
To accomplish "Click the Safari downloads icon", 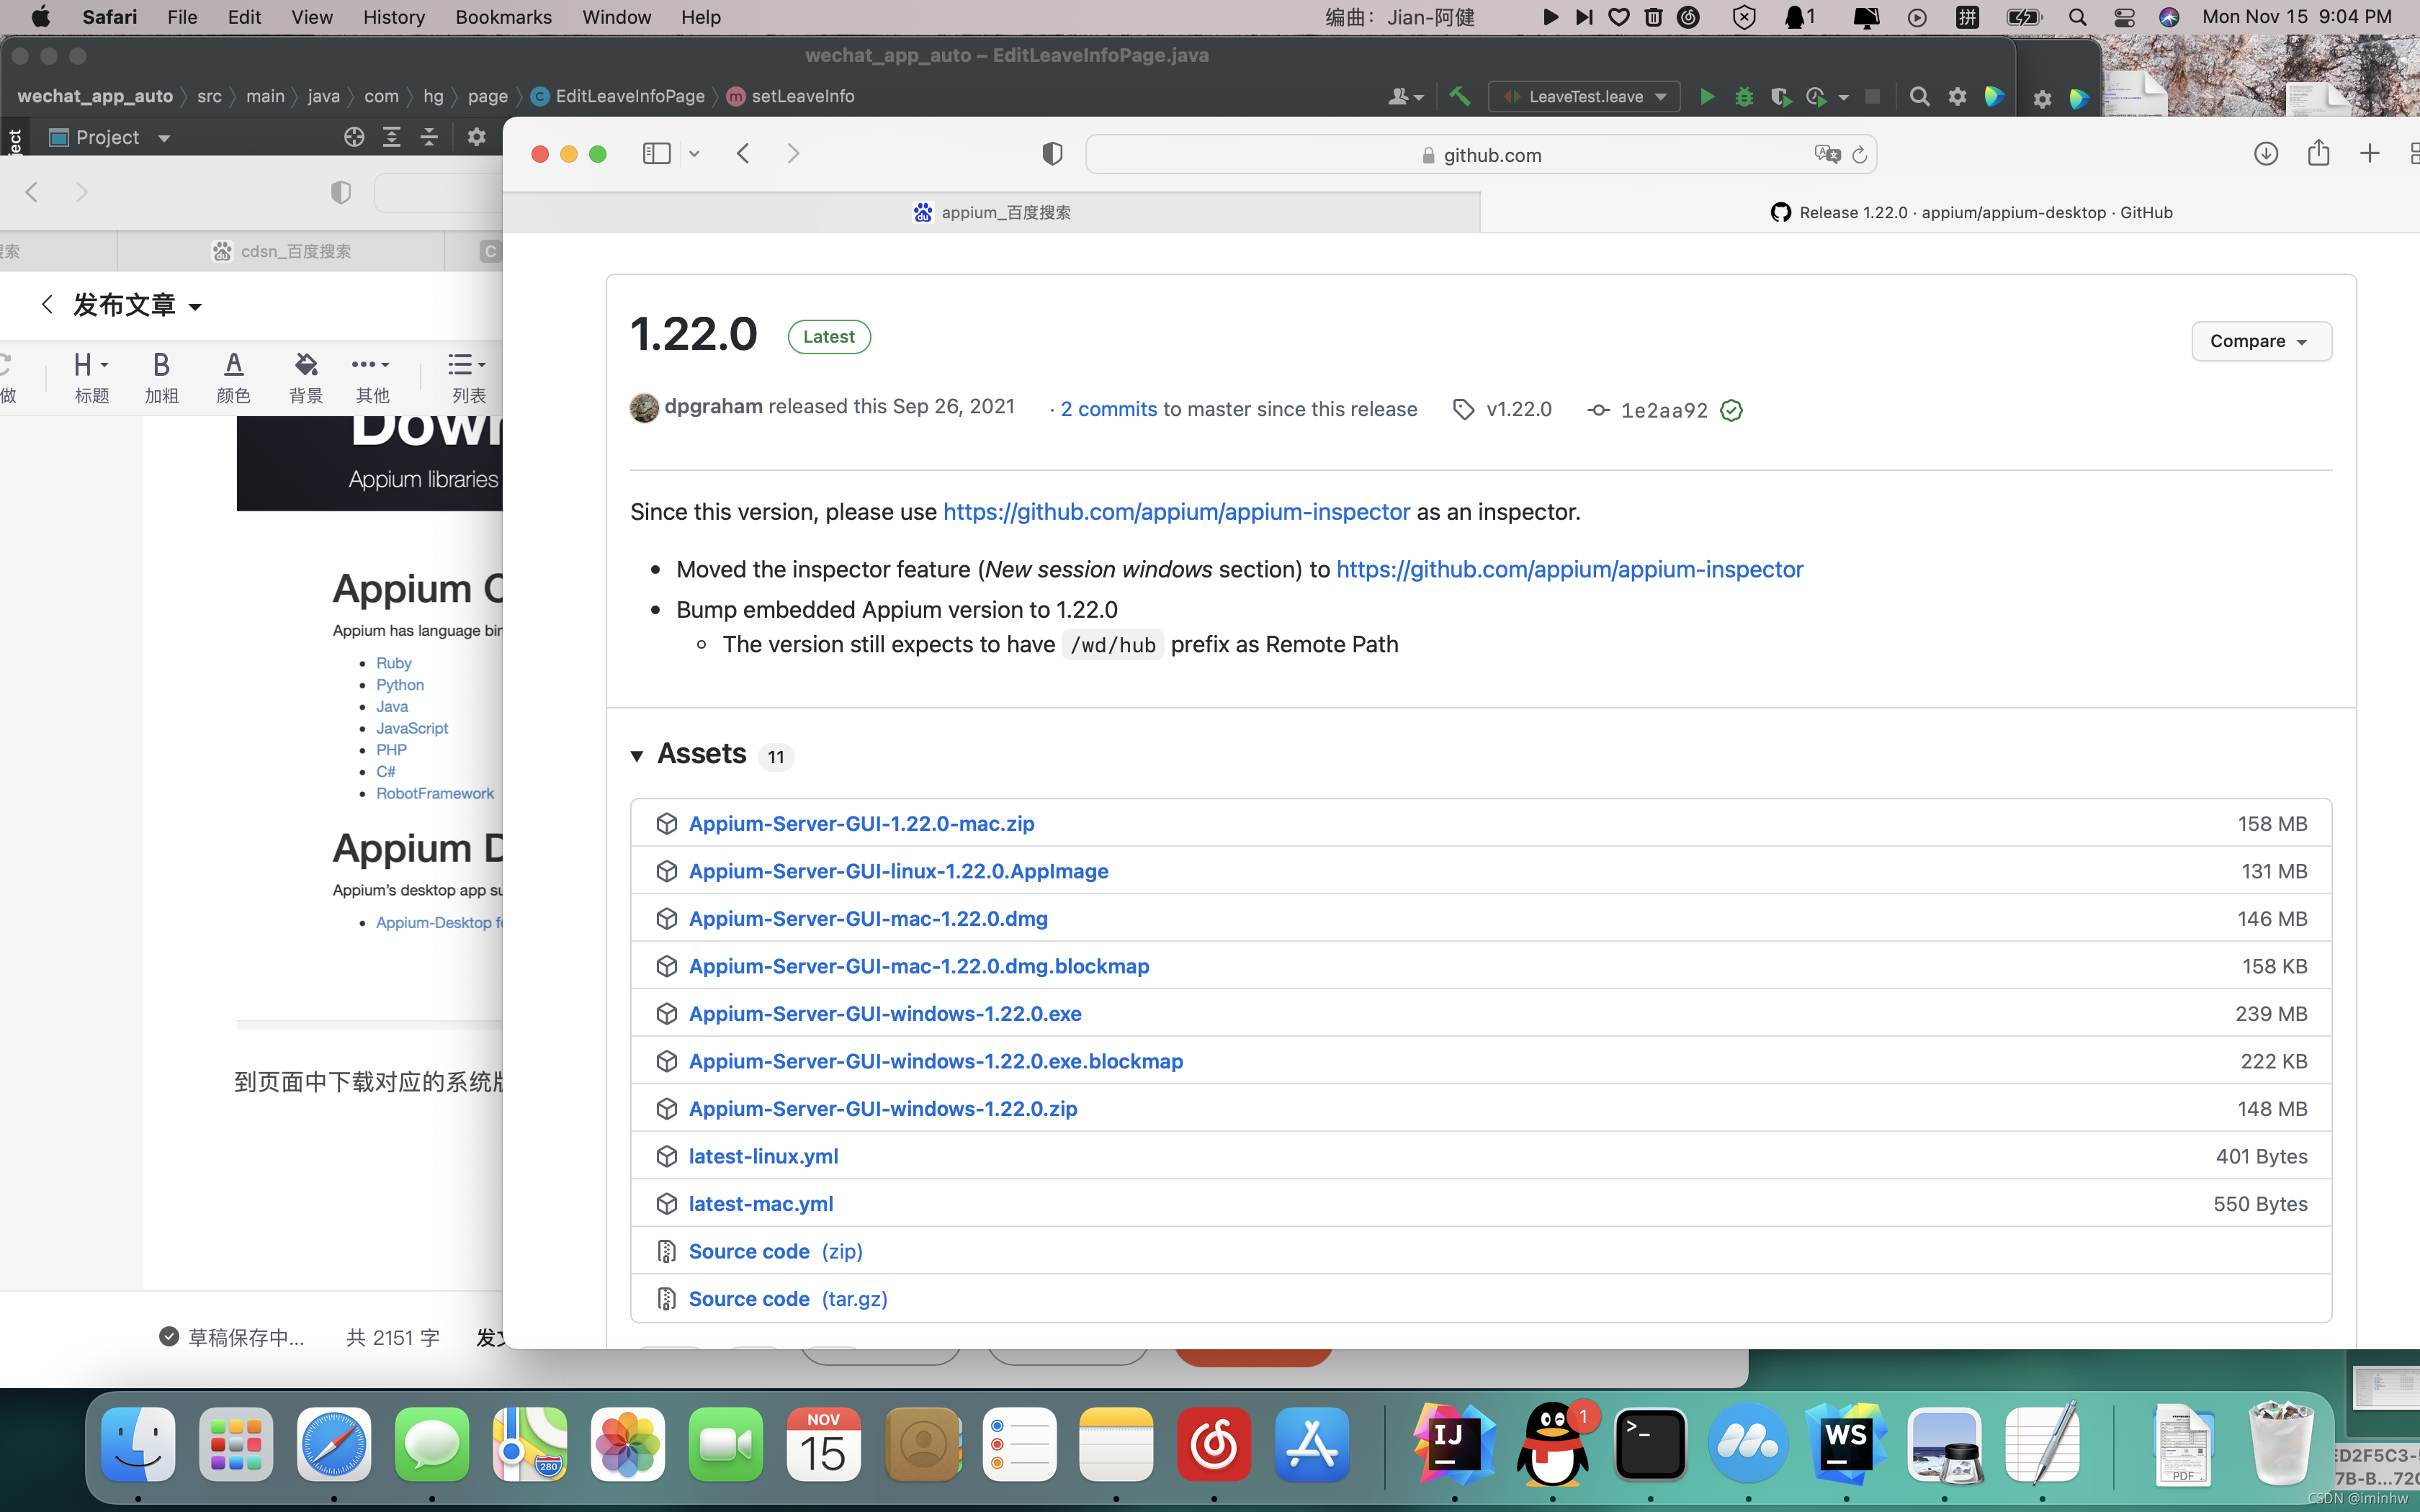I will (2266, 154).
